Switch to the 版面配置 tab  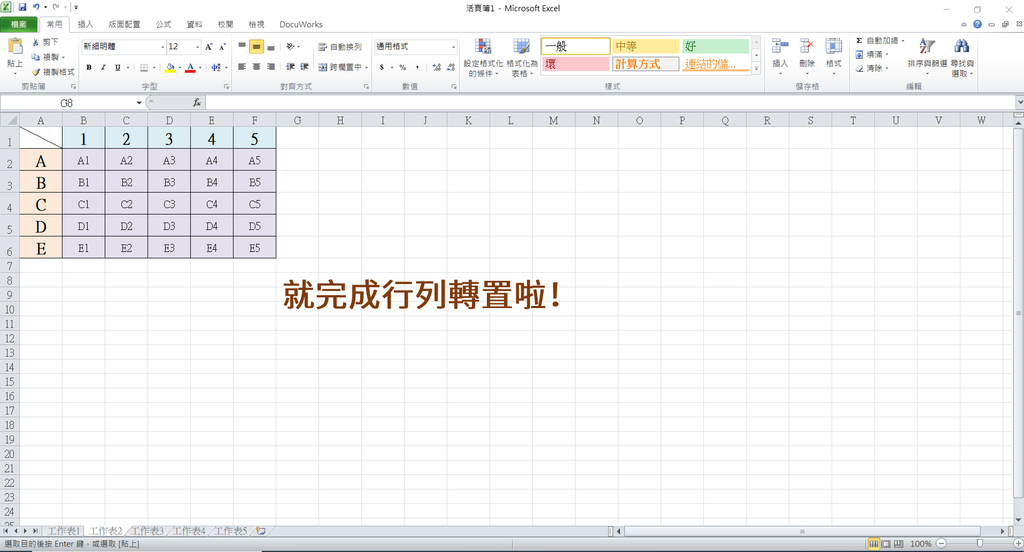click(124, 25)
